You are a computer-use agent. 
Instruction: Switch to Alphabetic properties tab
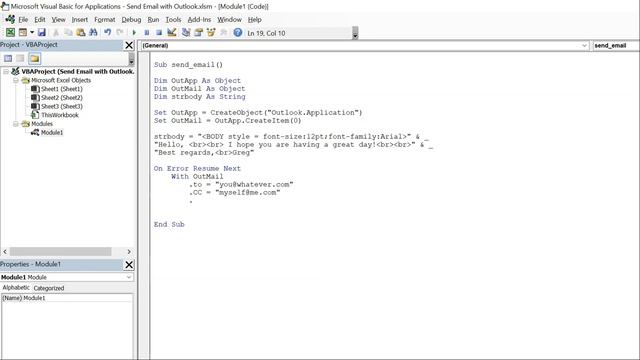16,288
